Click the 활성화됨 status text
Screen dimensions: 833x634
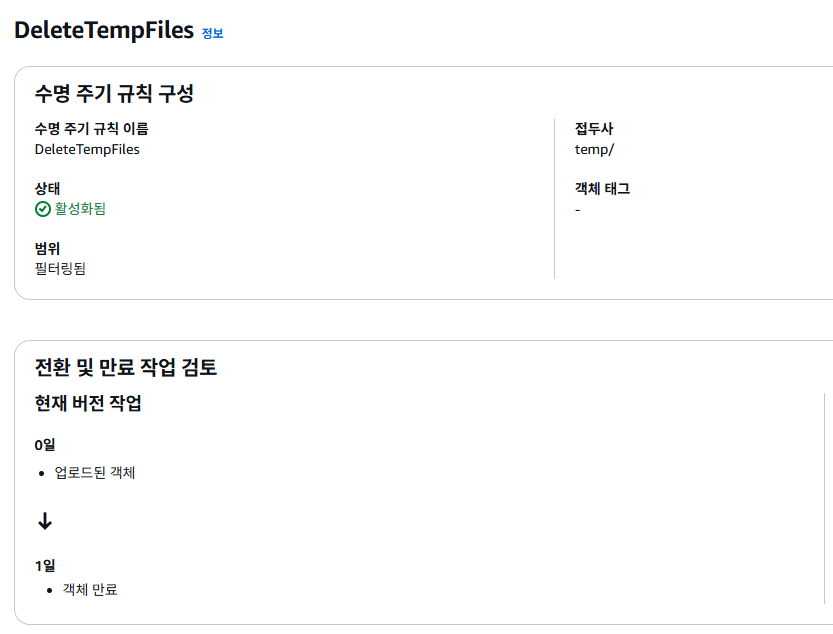80,209
